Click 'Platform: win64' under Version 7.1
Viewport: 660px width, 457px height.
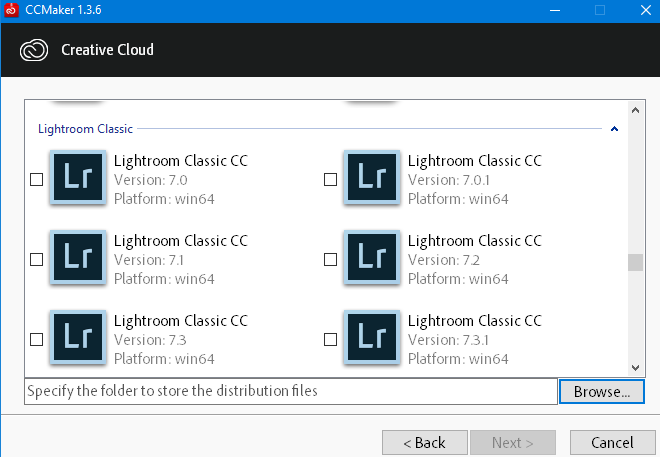[x=164, y=279]
